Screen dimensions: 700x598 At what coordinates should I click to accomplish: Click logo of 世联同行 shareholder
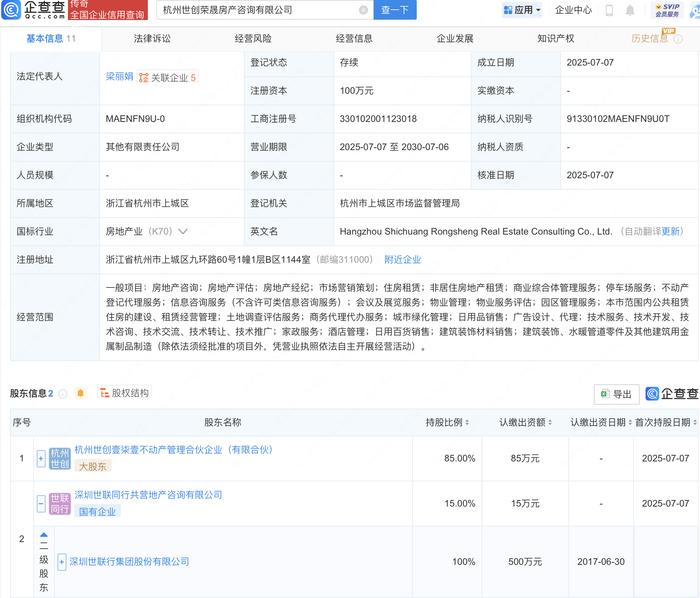coord(59,503)
